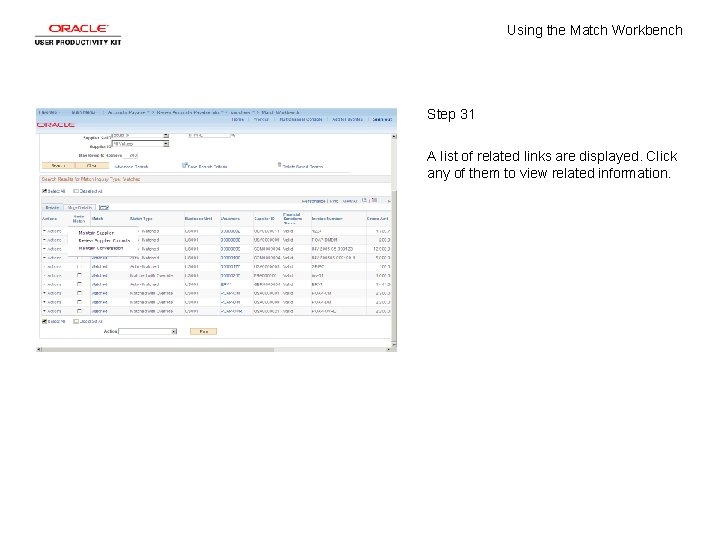Screen dimensions: 720x540
Task: Click the Oracle logo in the application header
Action: pos(56,125)
